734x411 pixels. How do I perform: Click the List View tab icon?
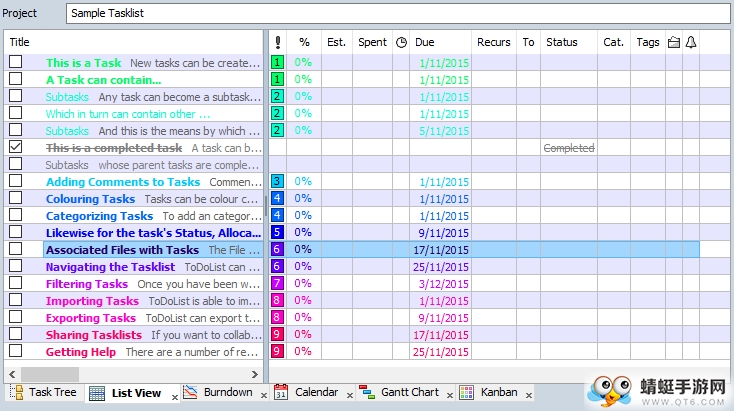tap(96, 393)
